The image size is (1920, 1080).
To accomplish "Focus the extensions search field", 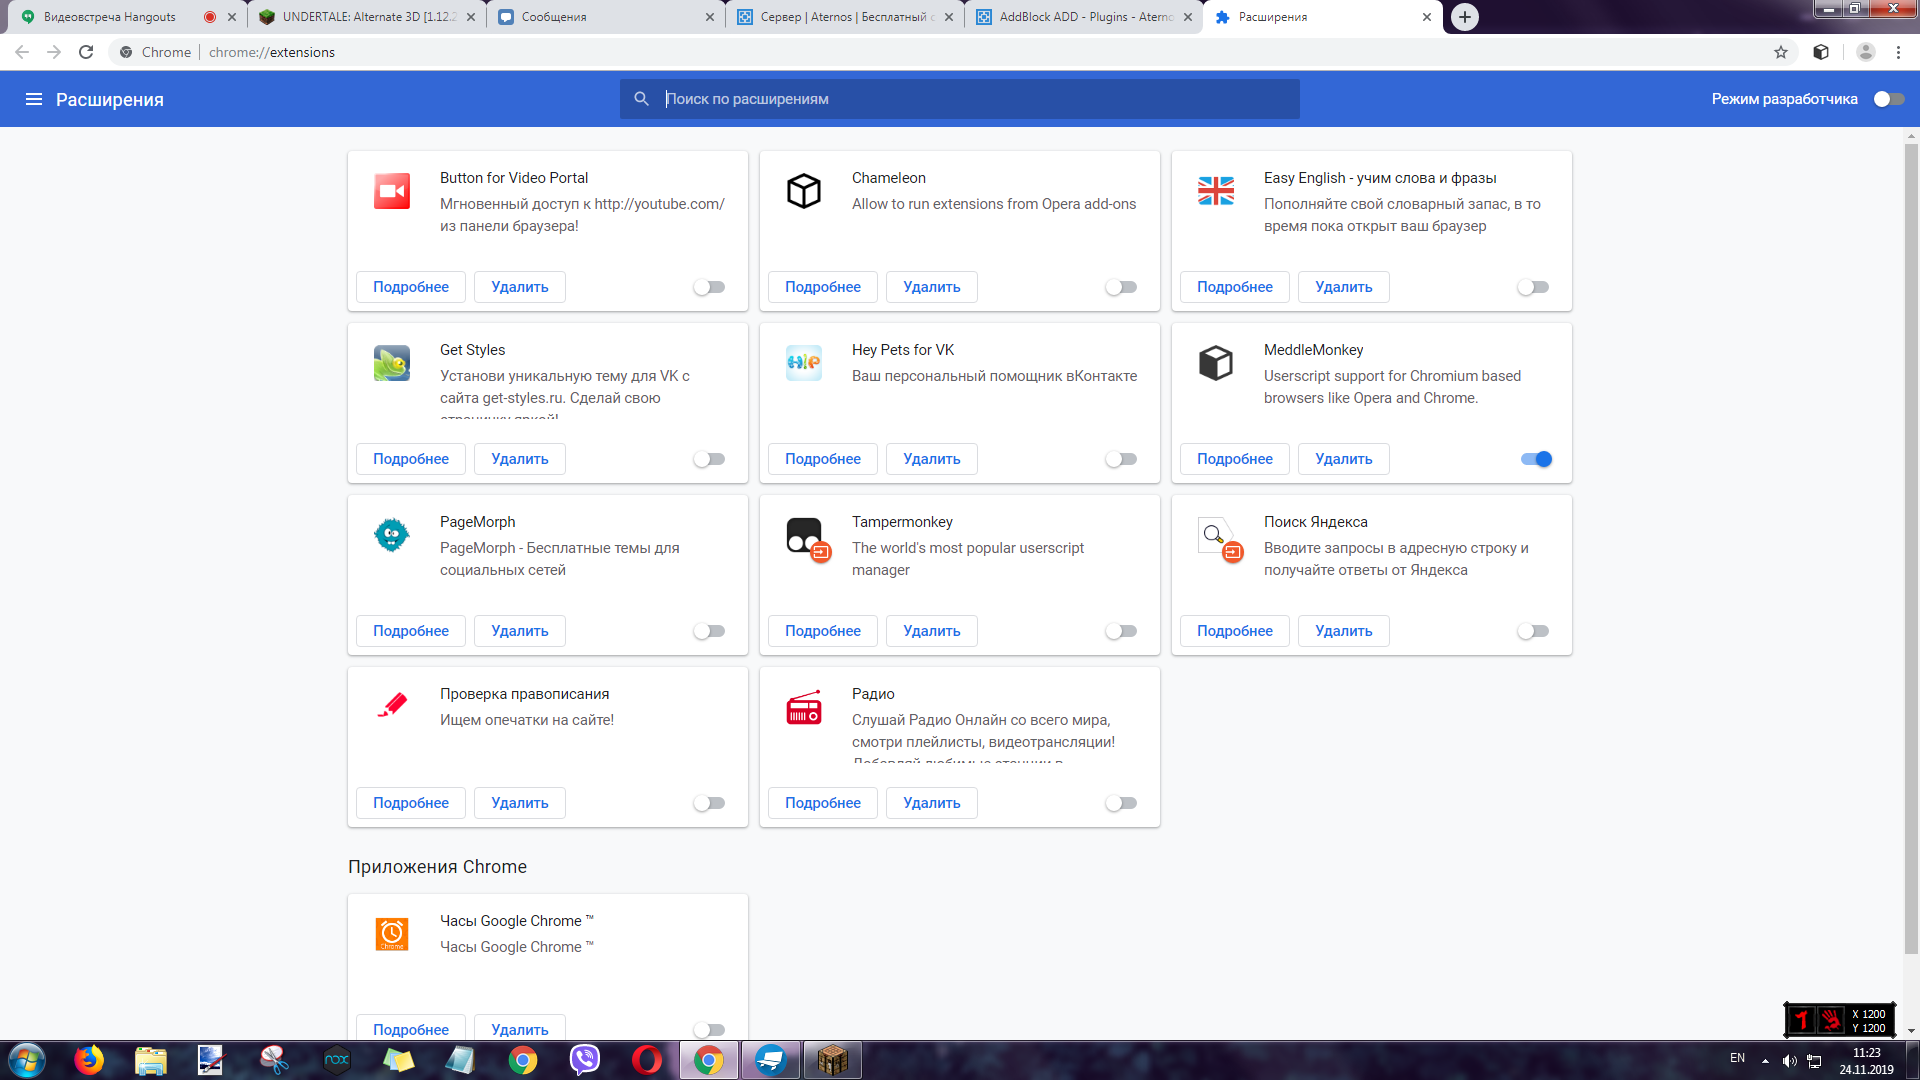I will tap(960, 99).
